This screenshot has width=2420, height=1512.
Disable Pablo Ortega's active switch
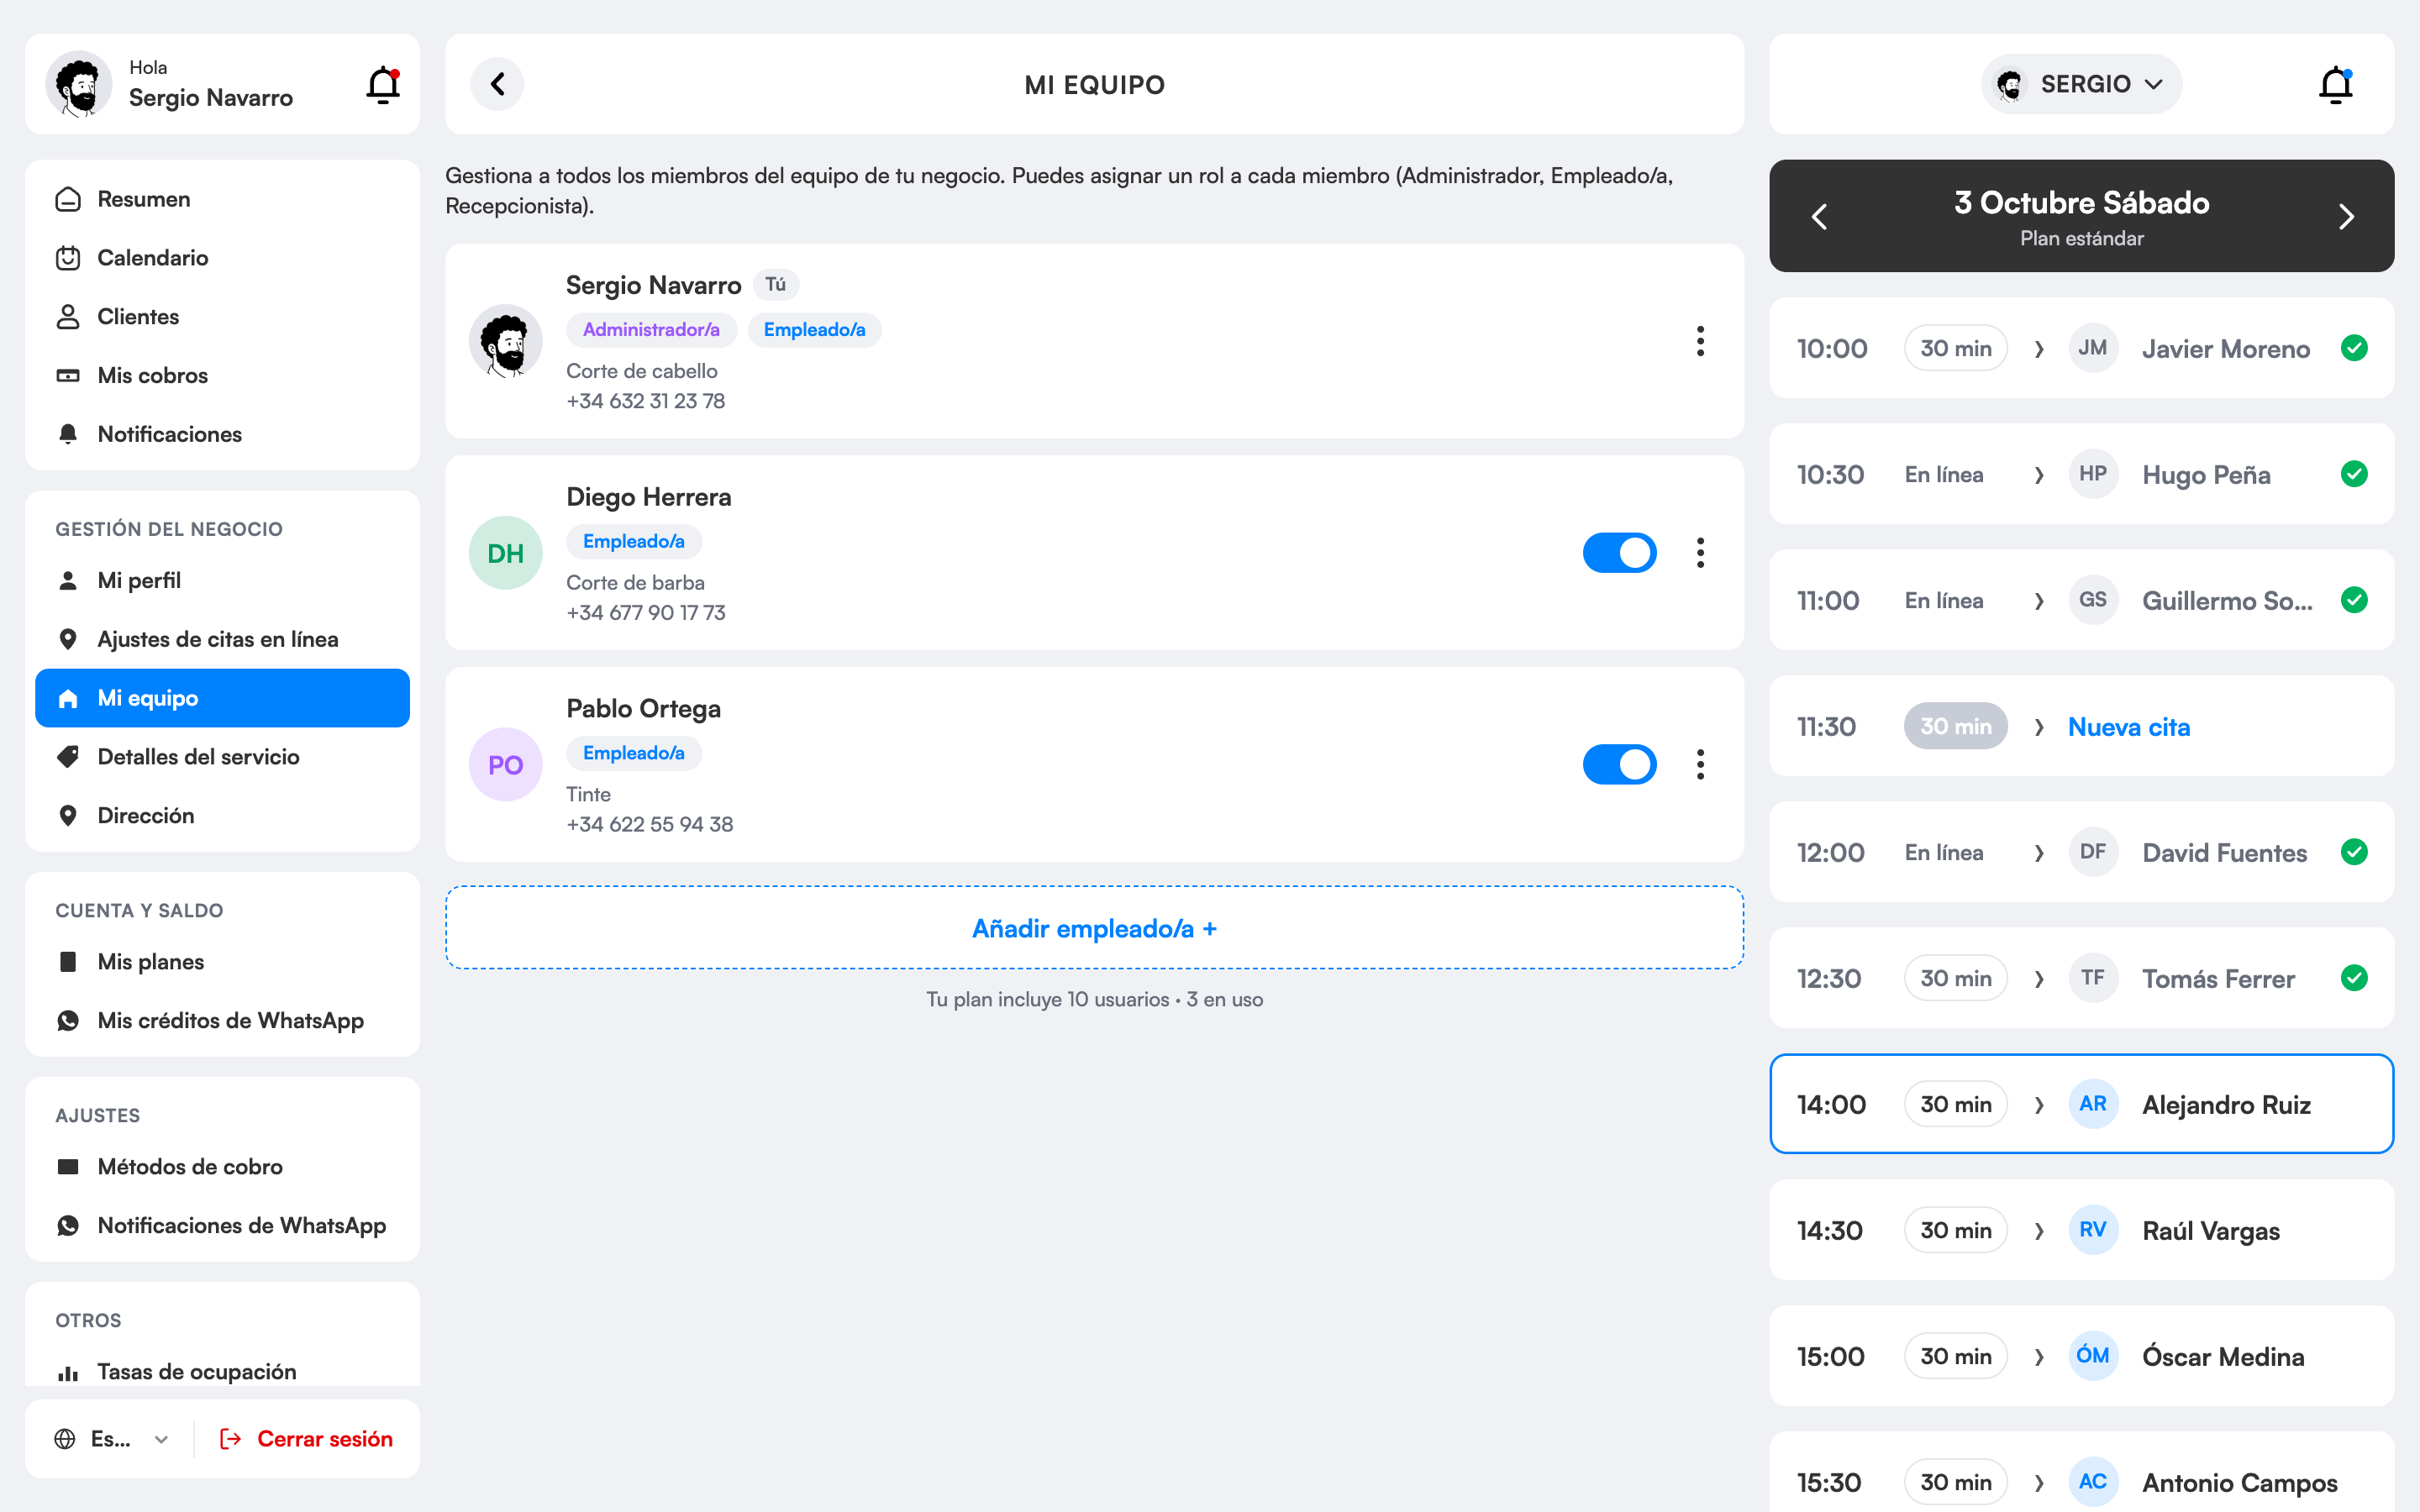click(x=1619, y=765)
